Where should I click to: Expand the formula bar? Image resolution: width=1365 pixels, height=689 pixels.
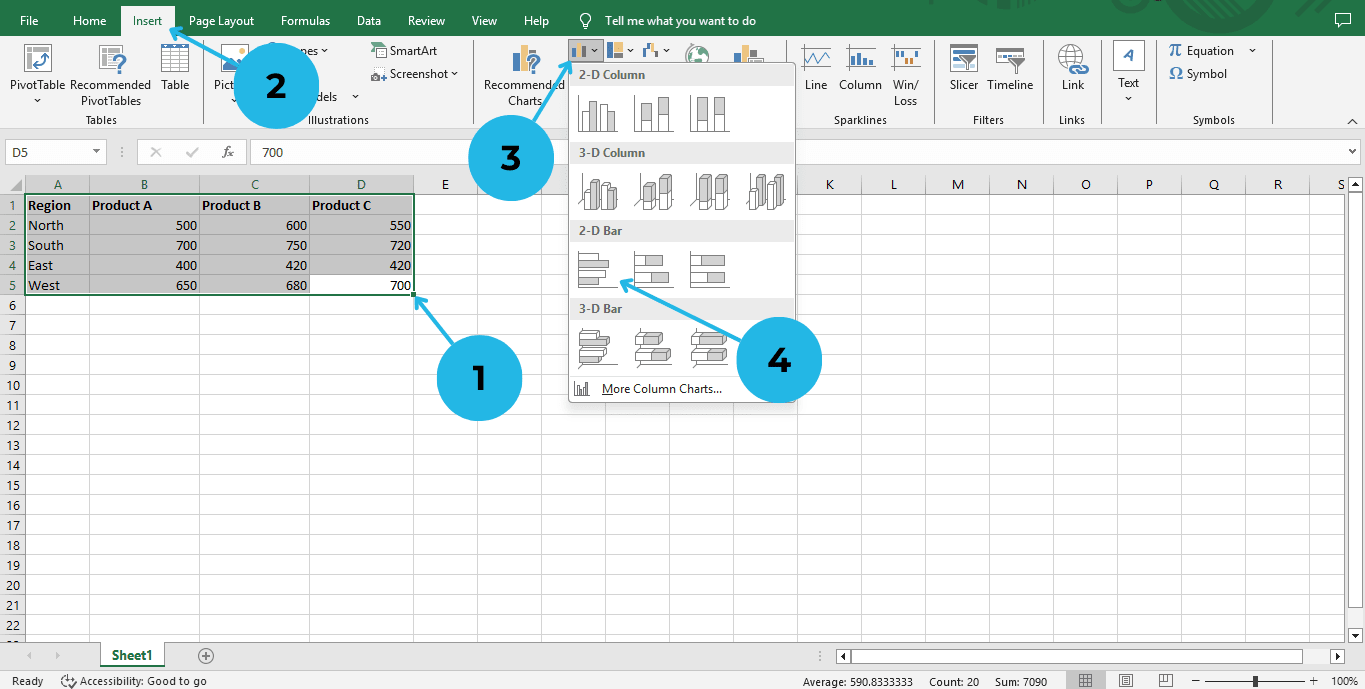click(x=1353, y=152)
